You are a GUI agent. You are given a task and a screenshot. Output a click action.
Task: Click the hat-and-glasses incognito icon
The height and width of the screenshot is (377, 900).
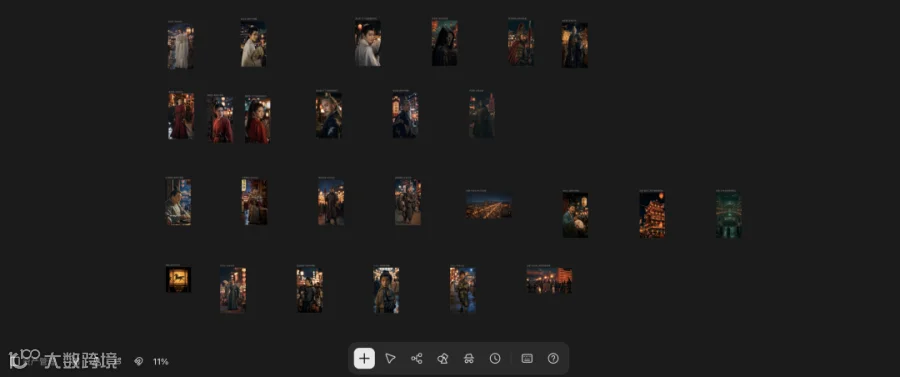pyautogui.click(x=469, y=359)
